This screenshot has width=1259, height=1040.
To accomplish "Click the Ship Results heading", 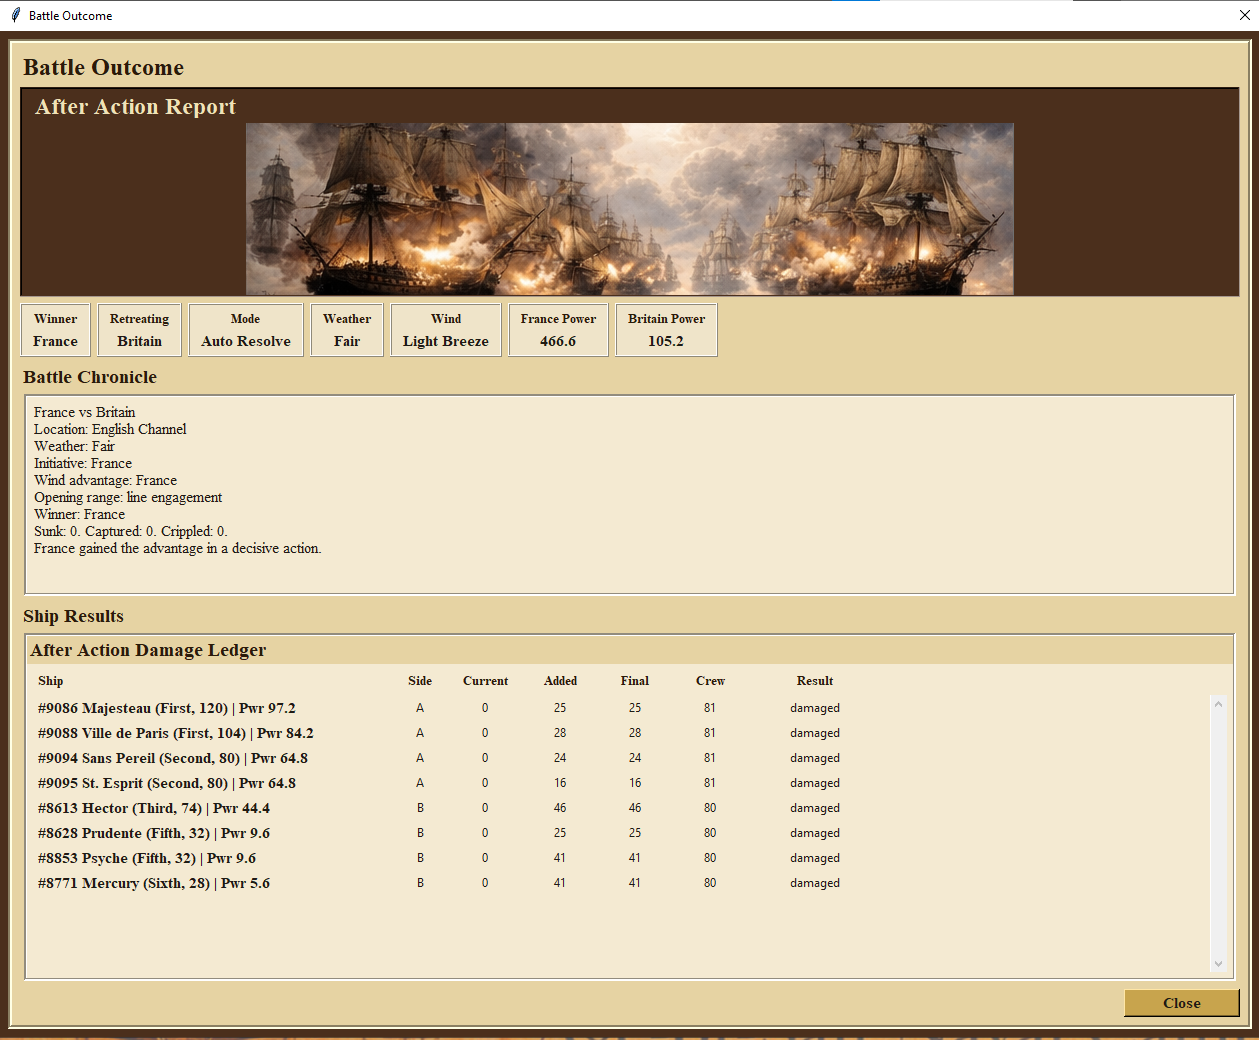I will pos(73,616).
